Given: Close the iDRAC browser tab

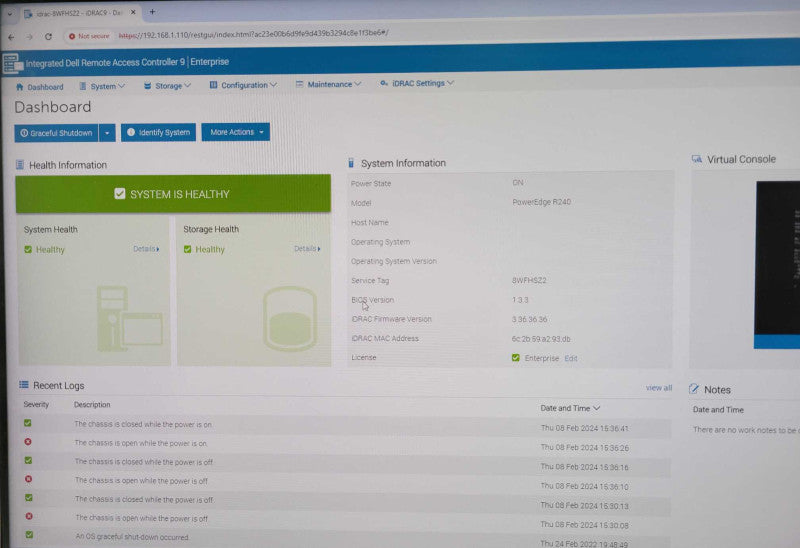Looking at the screenshot, I should click(133, 12).
